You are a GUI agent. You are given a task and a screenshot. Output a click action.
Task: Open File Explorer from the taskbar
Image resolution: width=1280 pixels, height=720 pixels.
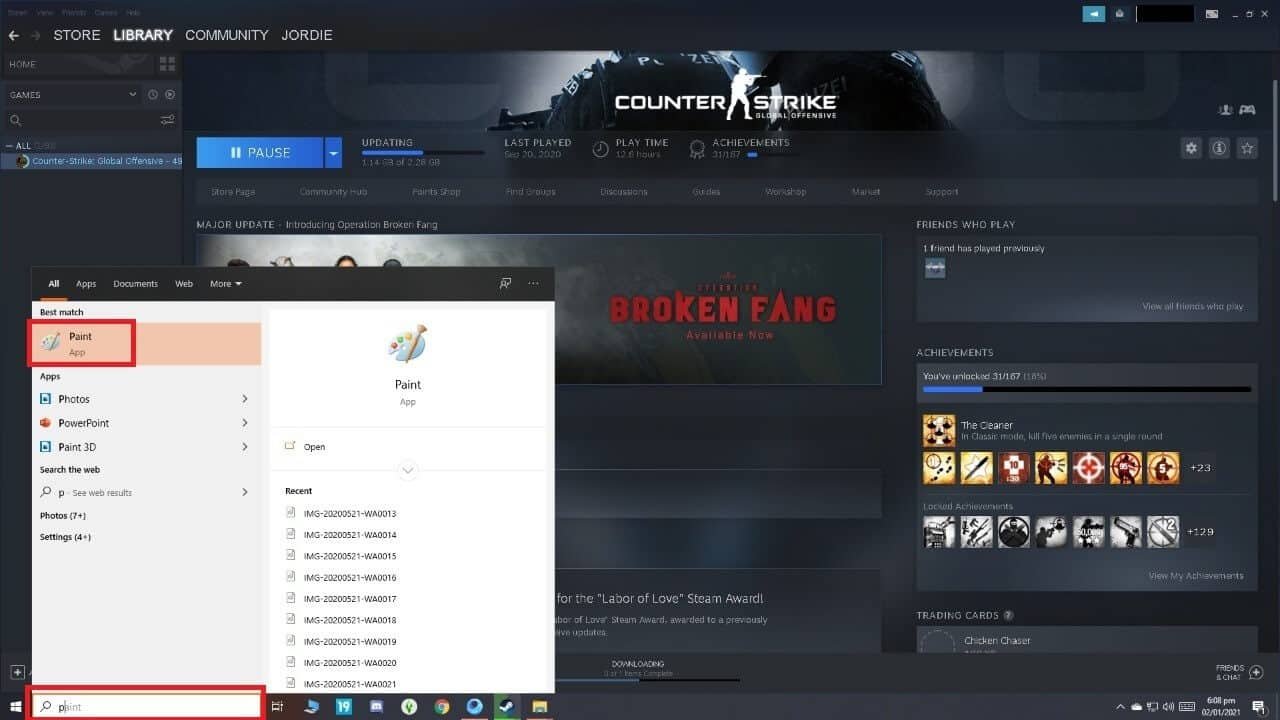pos(540,706)
